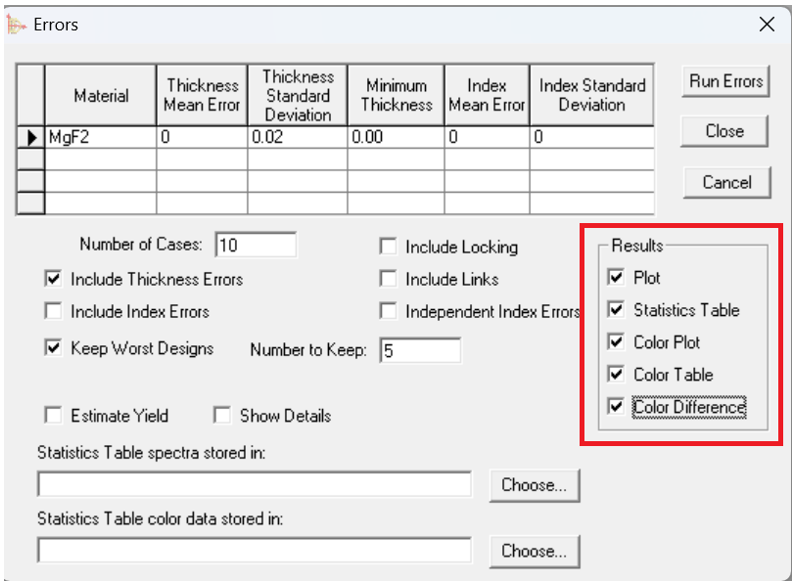
Task: Click the Number to Keep field
Action: click(420, 350)
